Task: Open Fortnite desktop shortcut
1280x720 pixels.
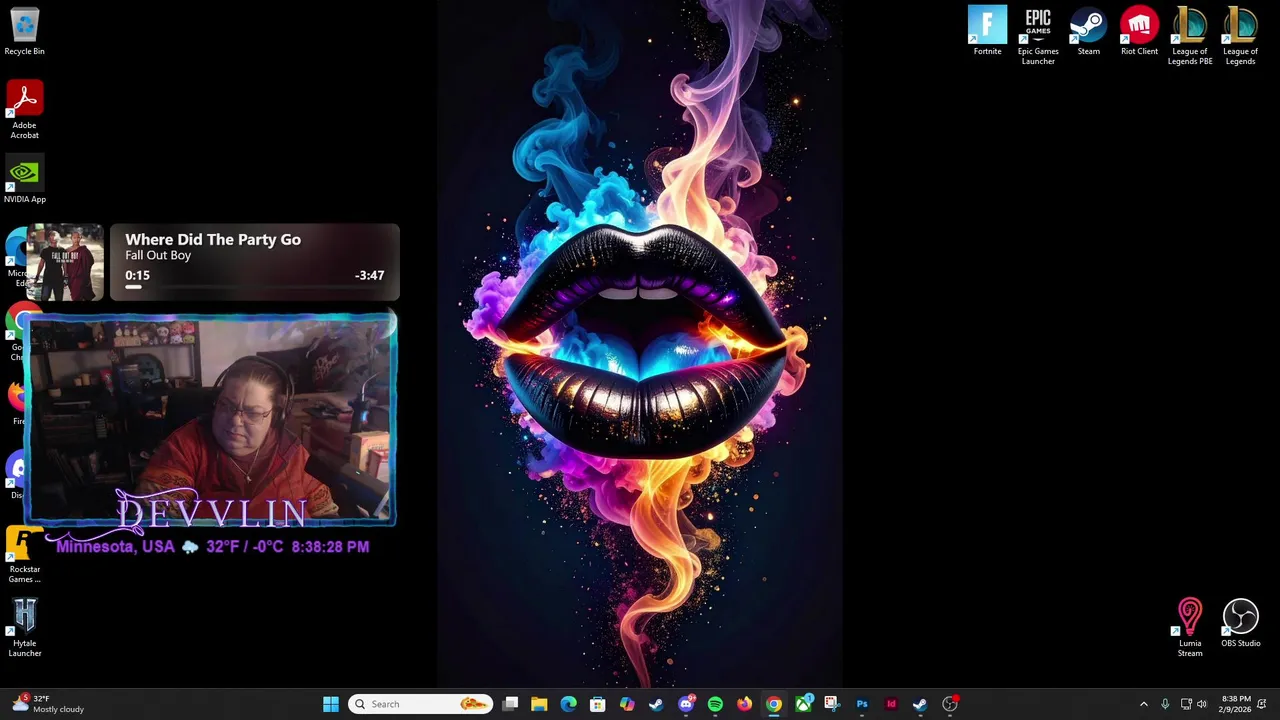Action: (x=987, y=32)
